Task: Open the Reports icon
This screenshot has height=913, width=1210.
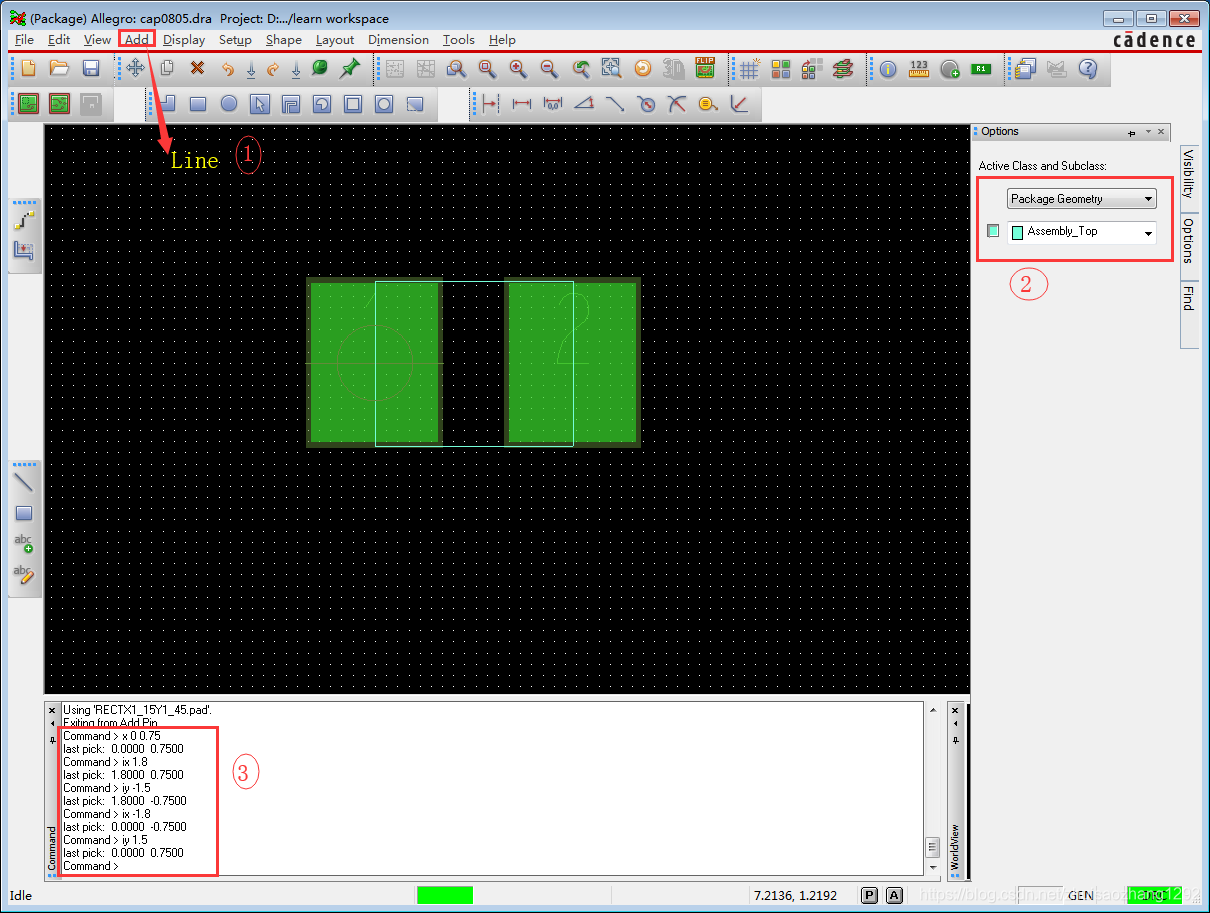Action: tap(1025, 68)
